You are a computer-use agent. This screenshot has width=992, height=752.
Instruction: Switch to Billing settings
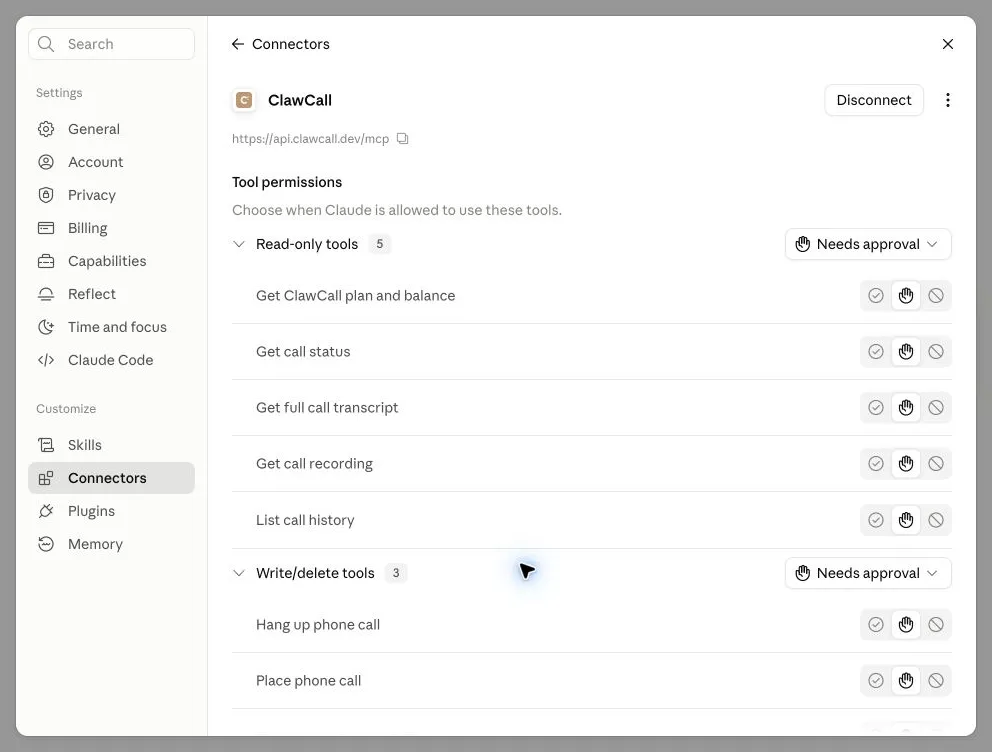point(111,228)
